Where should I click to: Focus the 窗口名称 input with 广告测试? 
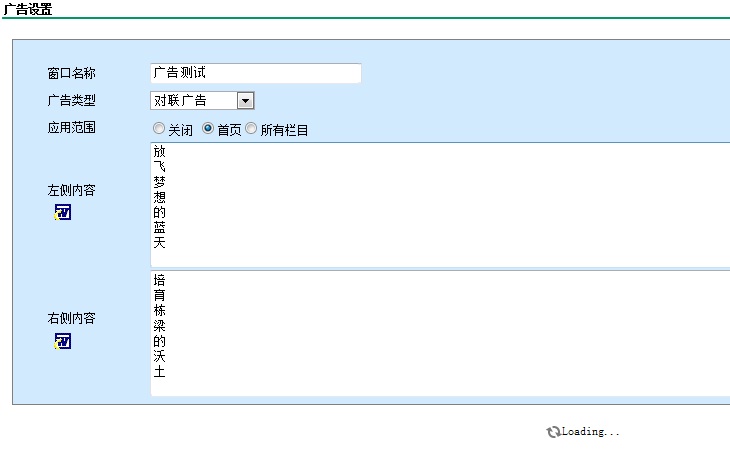point(255,73)
